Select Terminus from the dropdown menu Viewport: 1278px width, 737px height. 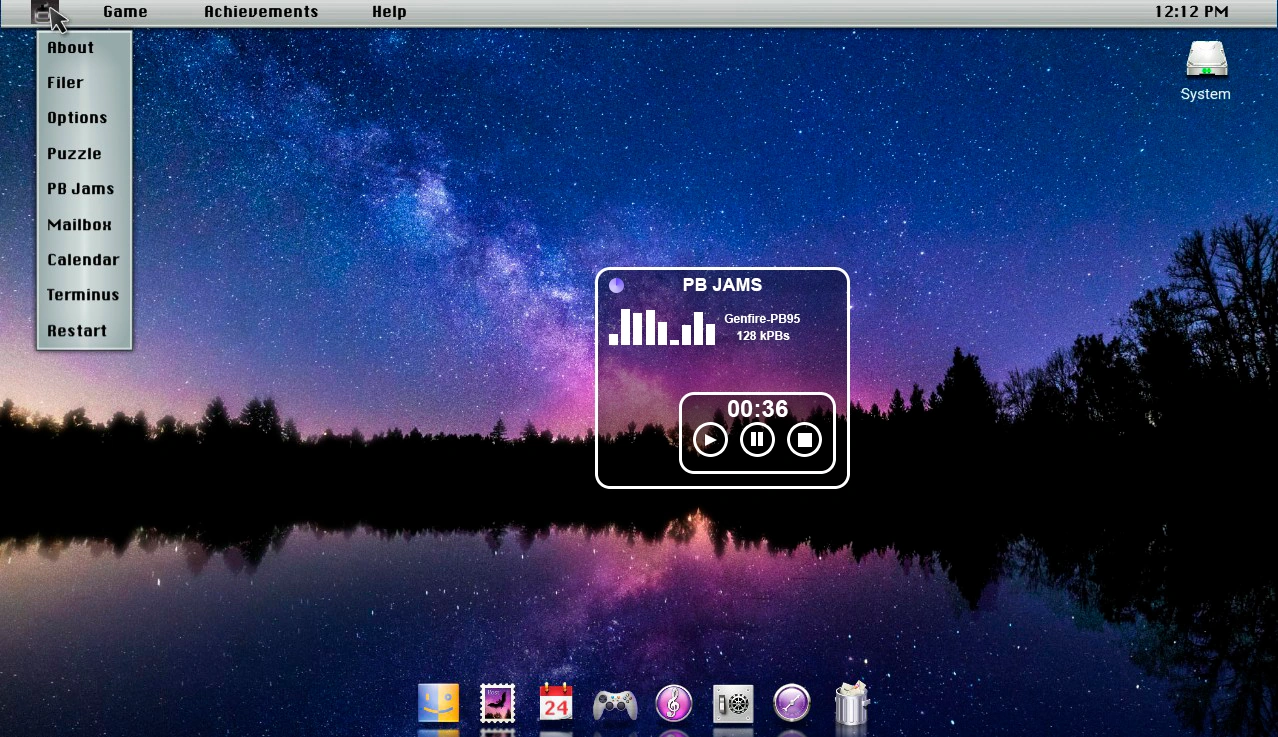pos(83,295)
